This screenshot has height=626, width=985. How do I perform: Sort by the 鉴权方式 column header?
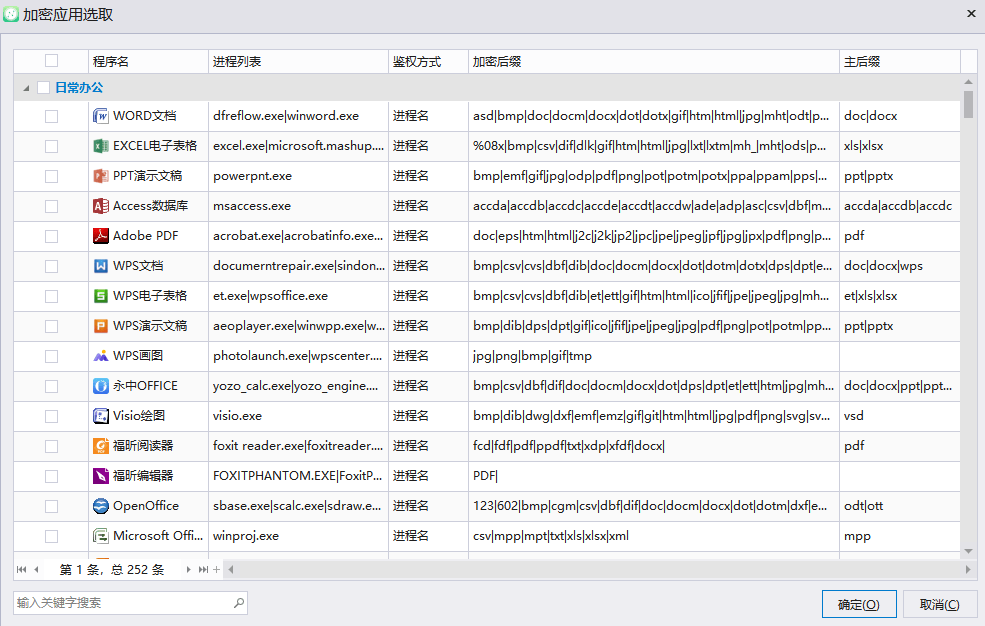(x=428, y=62)
